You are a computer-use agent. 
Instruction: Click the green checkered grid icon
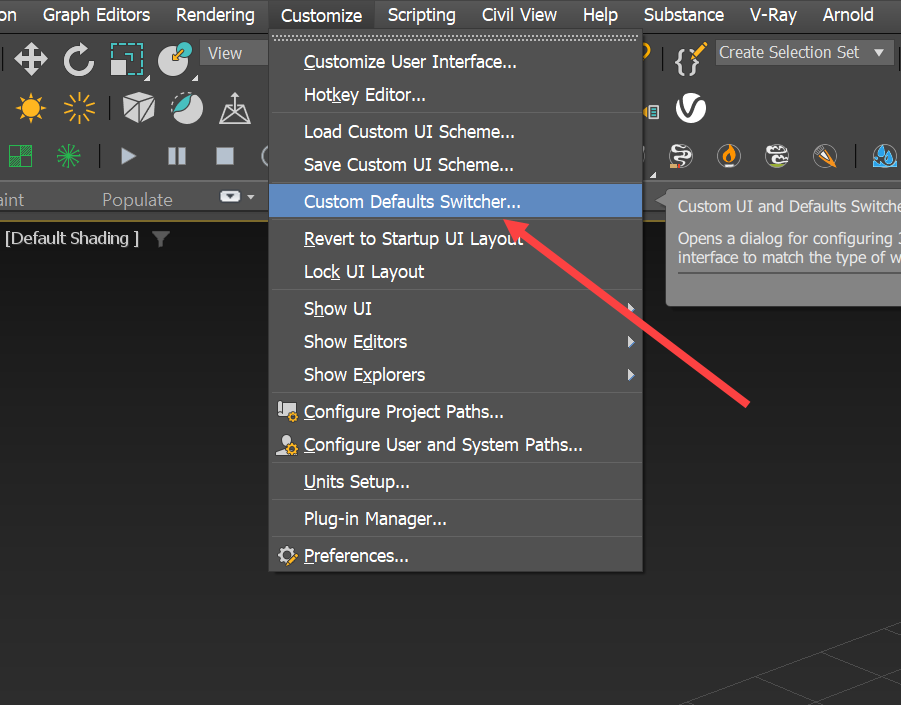click(x=21, y=156)
